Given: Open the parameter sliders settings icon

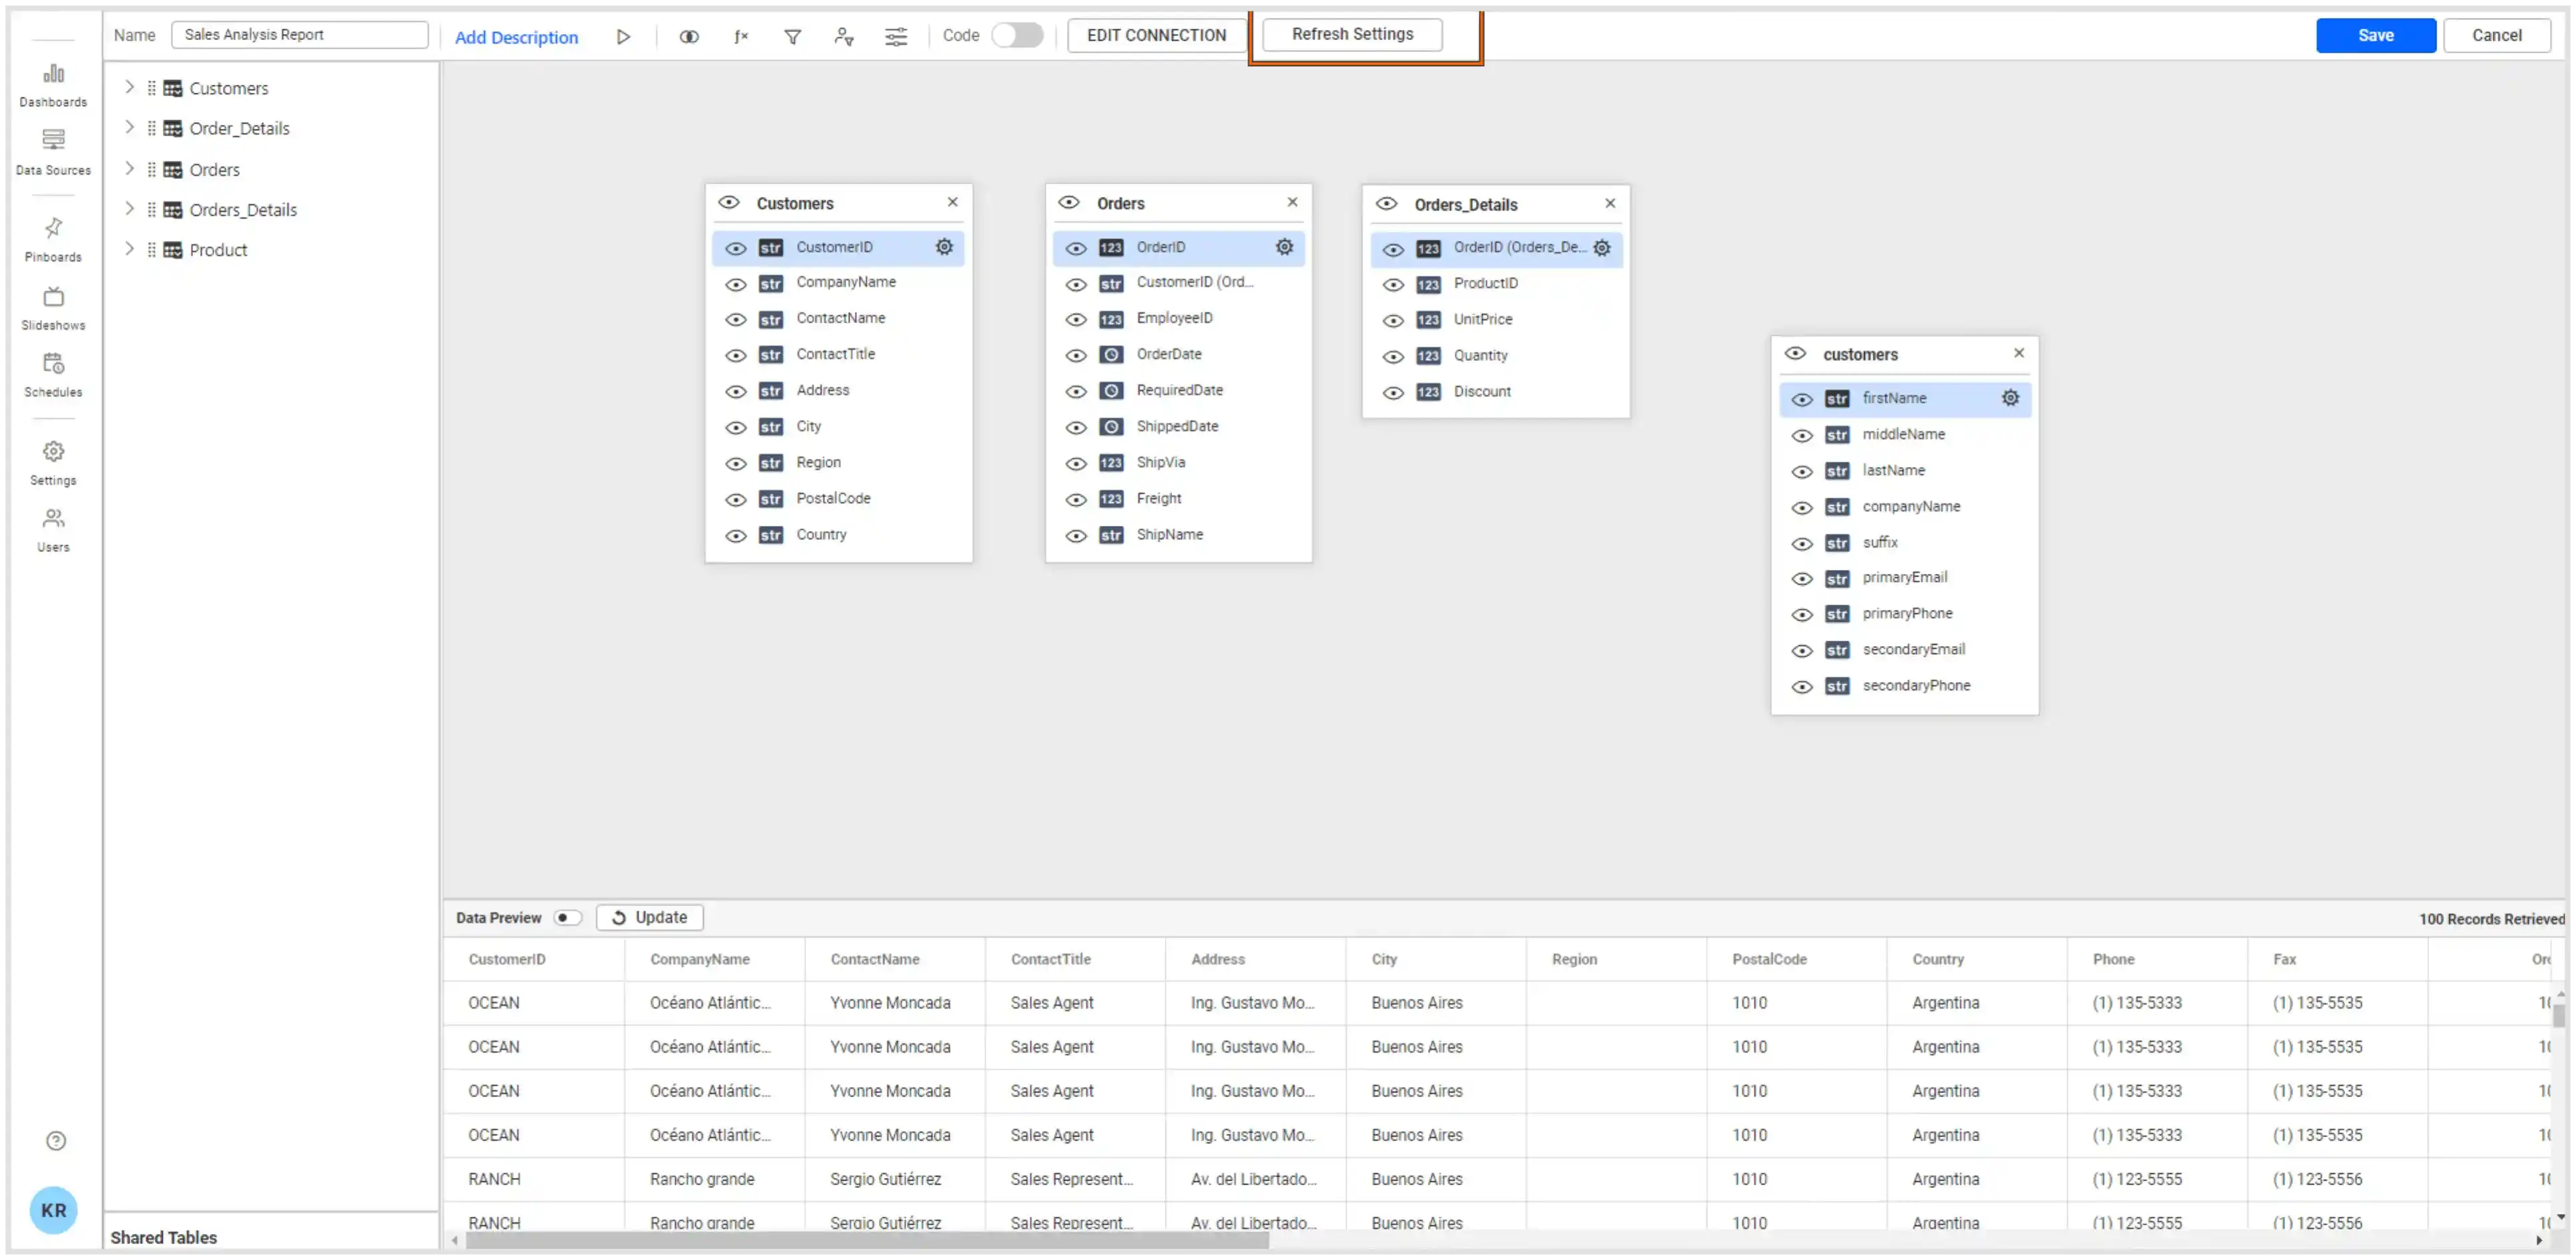Looking at the screenshot, I should coord(896,36).
